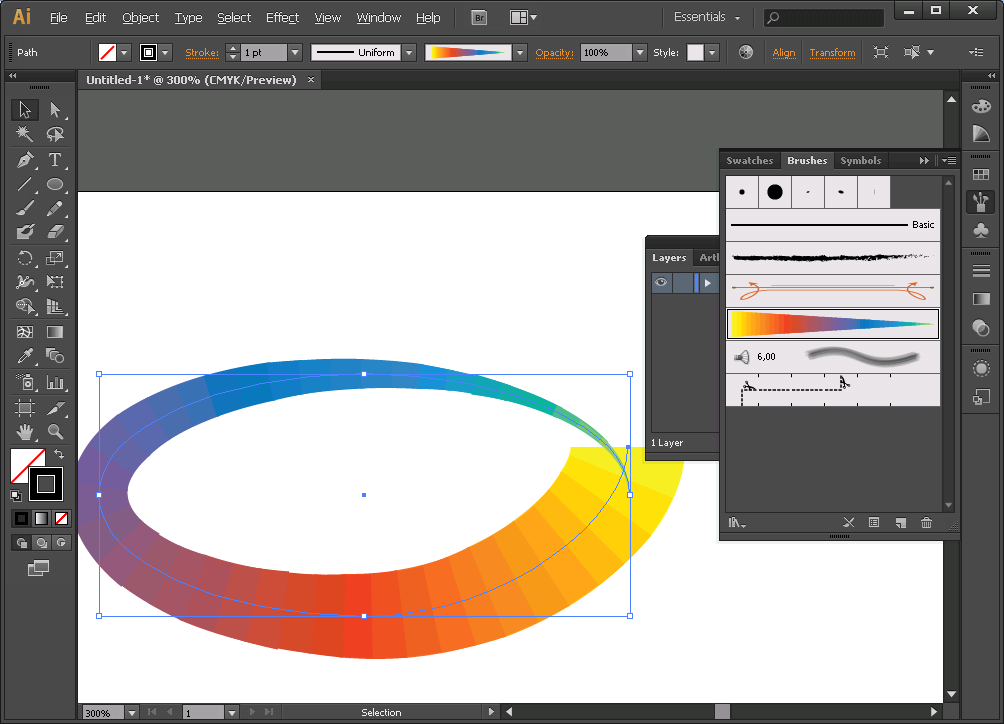This screenshot has height=724, width=1004.
Task: Pick the Magic Wand tool
Action: [x=24, y=134]
